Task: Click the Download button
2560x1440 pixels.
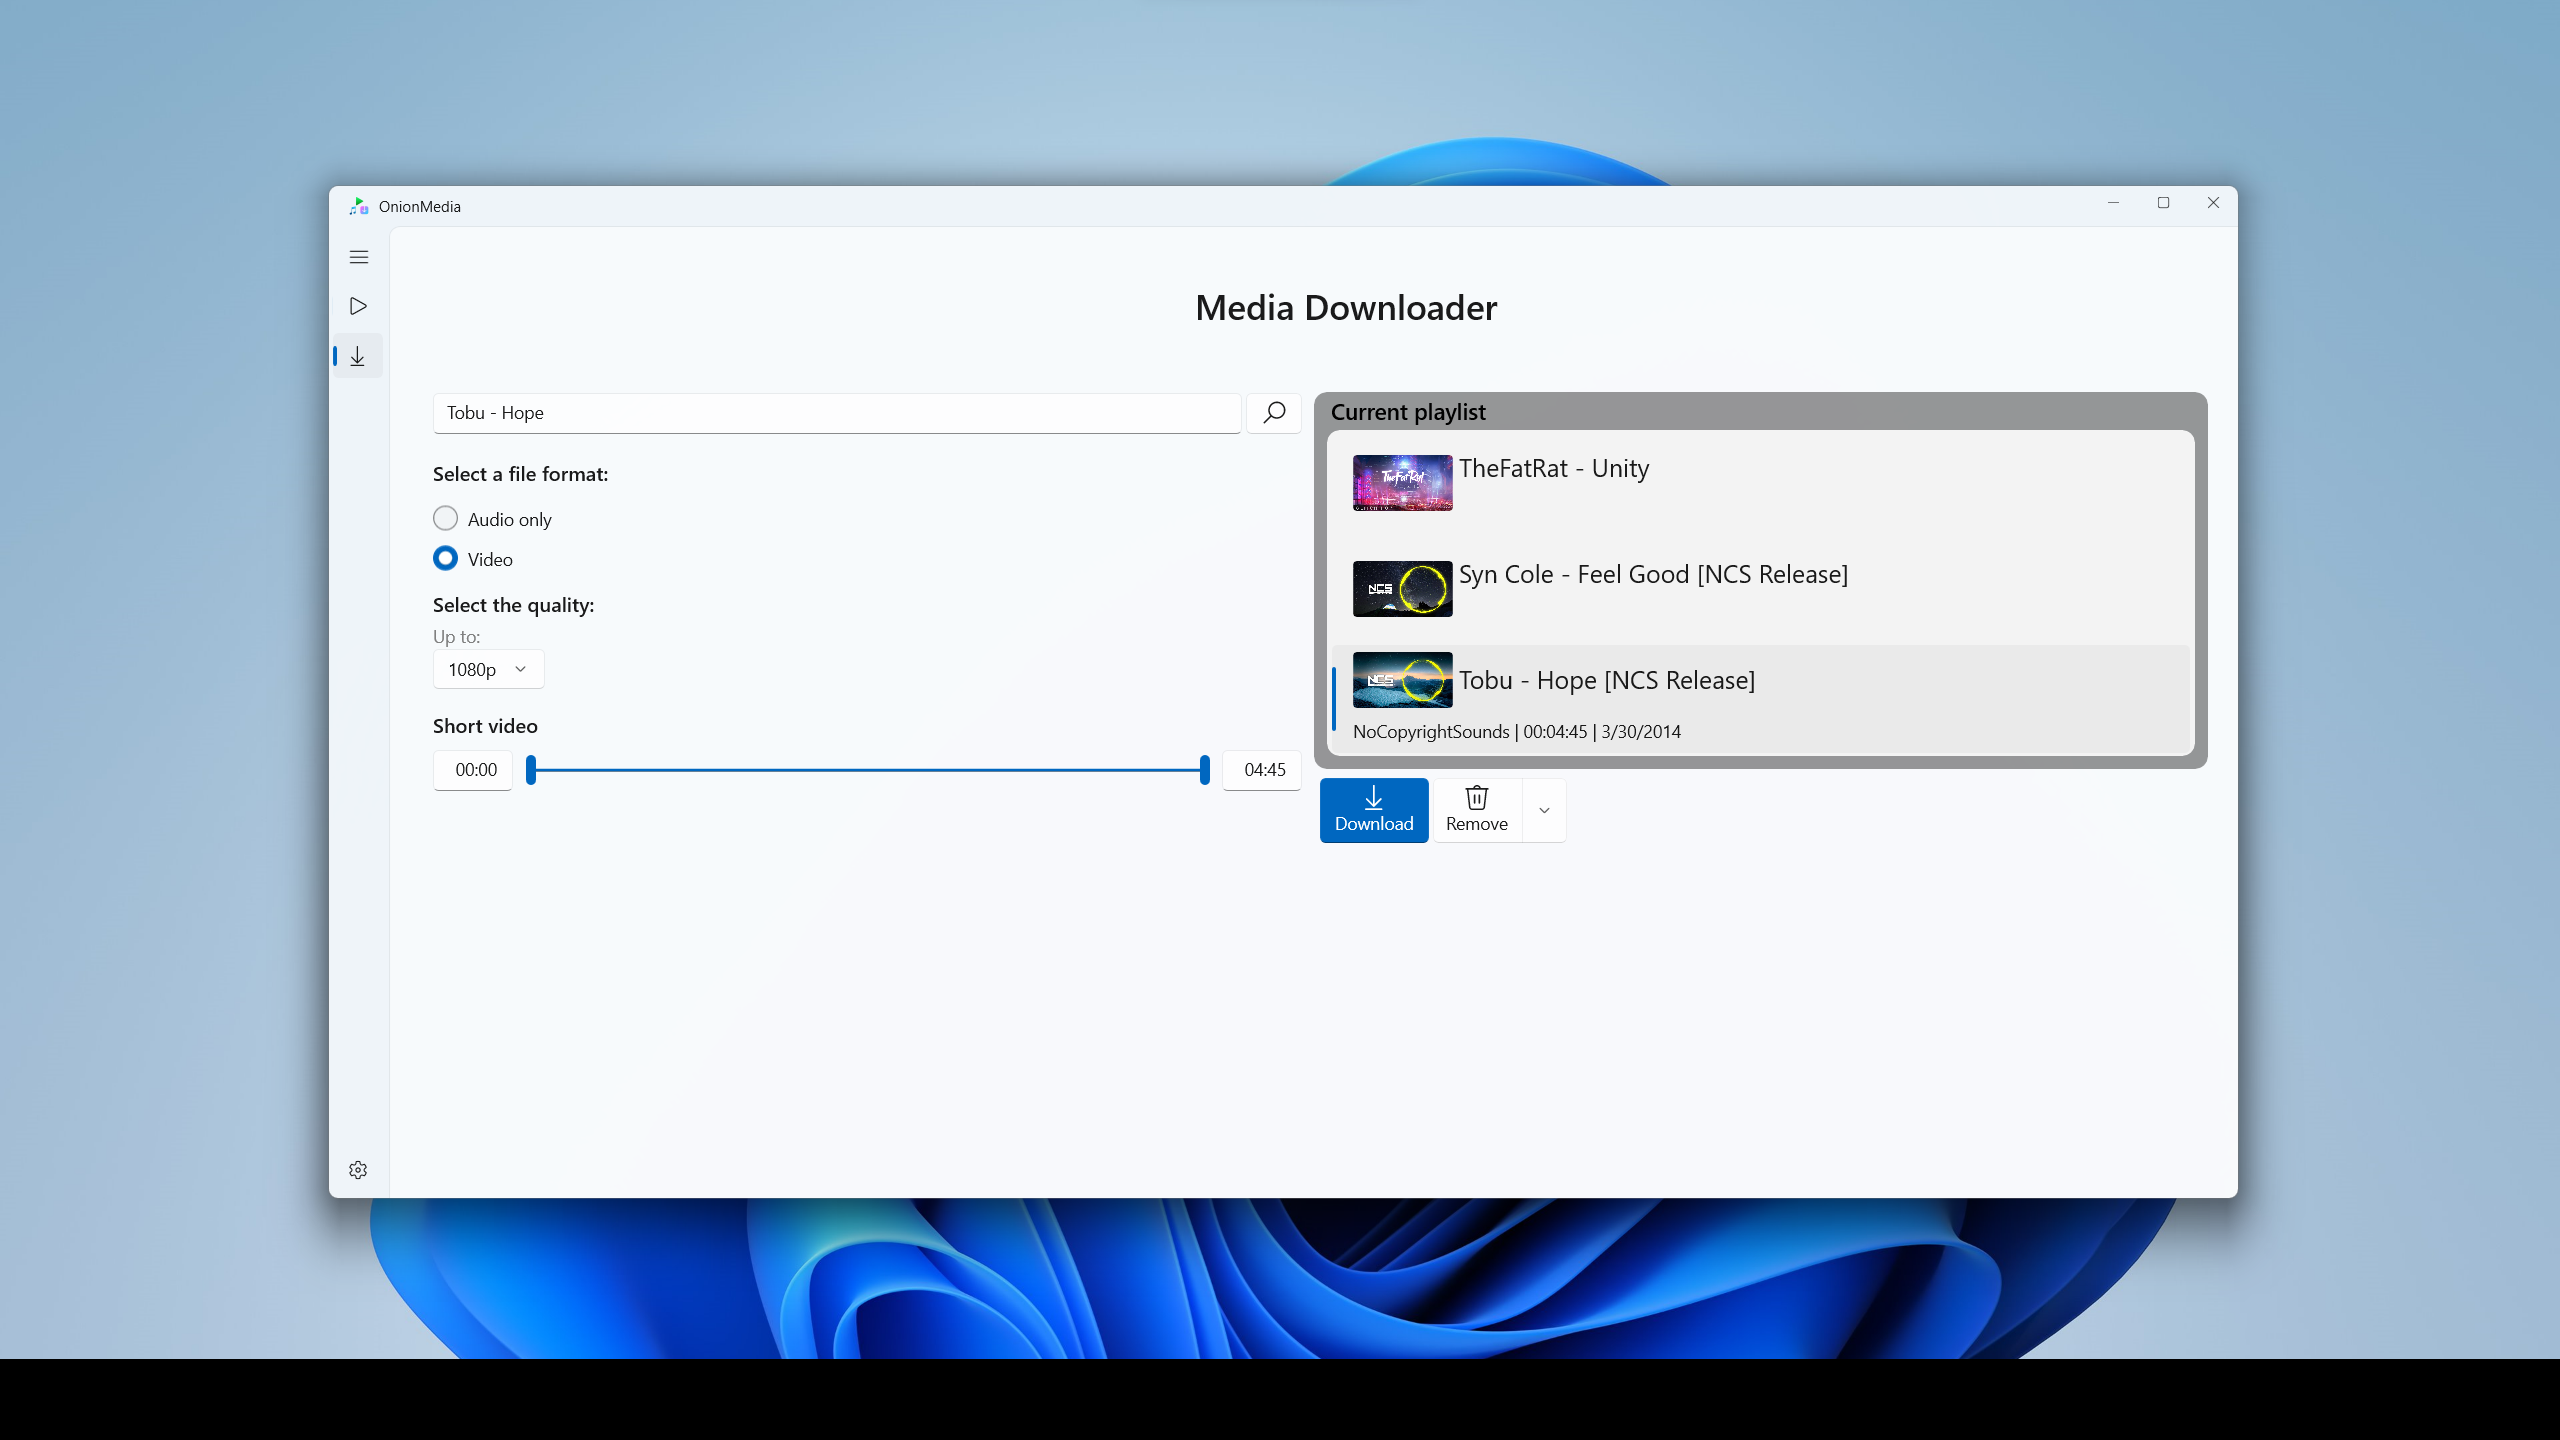Action: (1374, 810)
